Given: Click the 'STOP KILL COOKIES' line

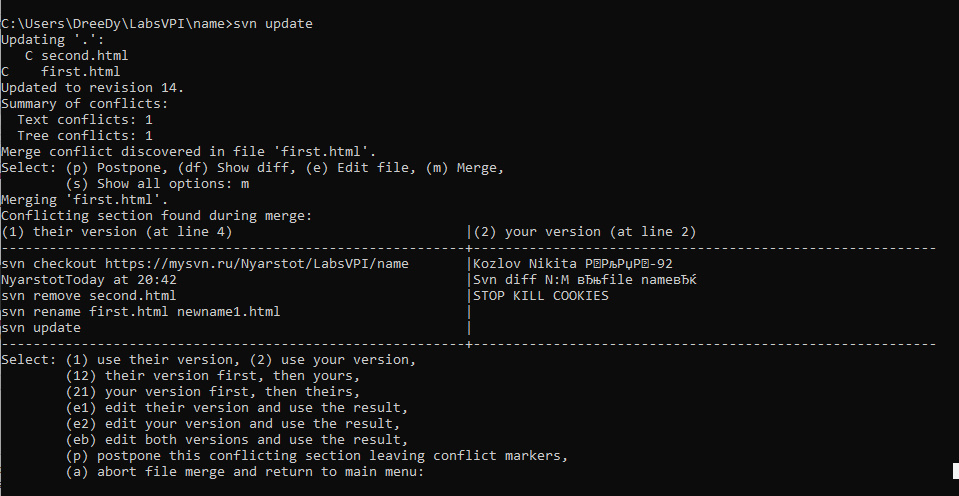Looking at the screenshot, I should (541, 296).
